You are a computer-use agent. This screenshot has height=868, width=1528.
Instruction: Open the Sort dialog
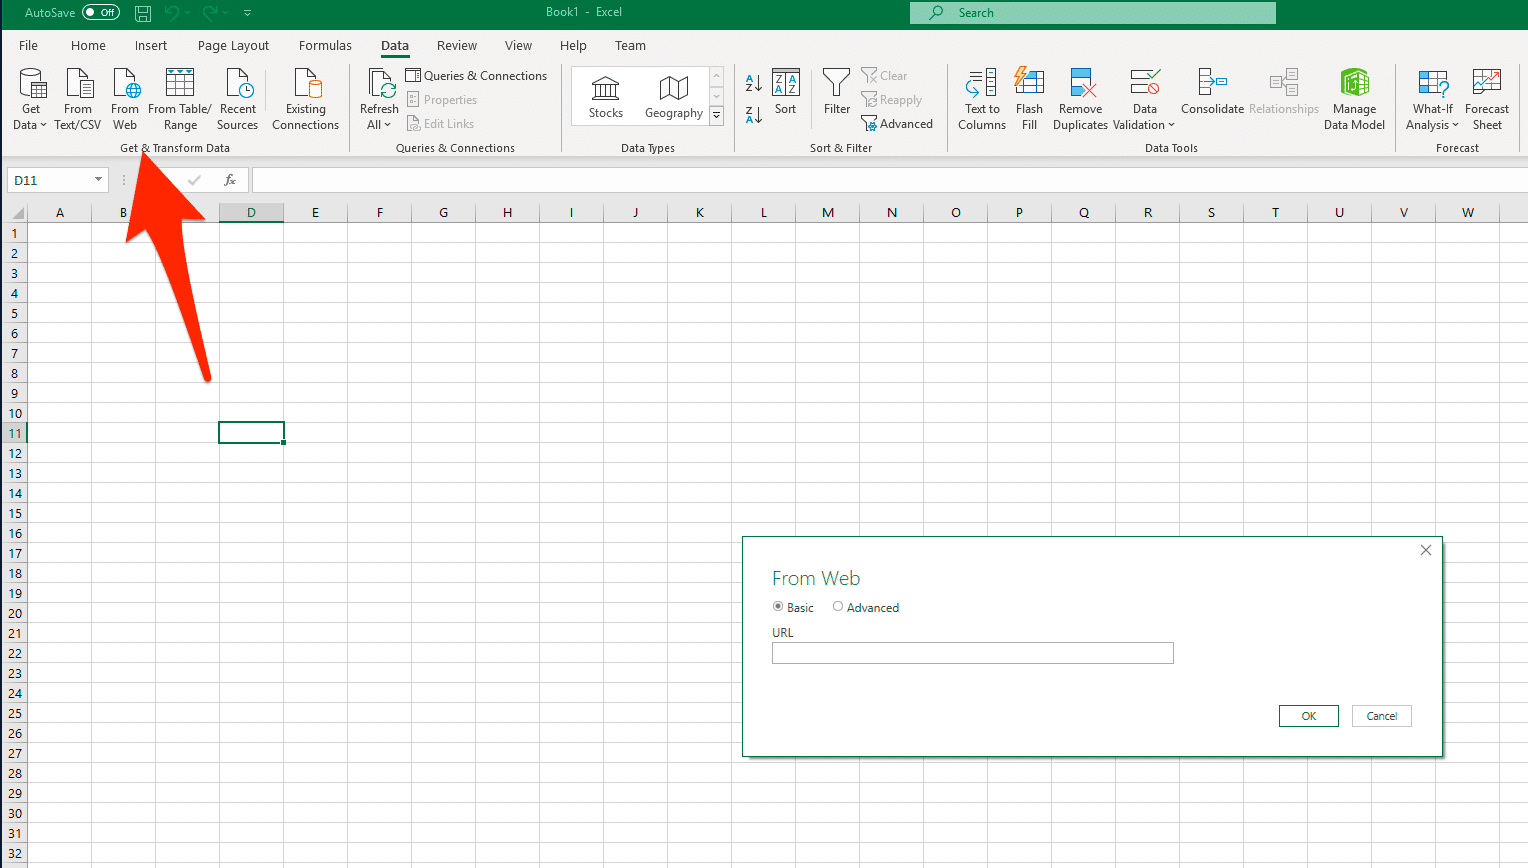coord(786,93)
